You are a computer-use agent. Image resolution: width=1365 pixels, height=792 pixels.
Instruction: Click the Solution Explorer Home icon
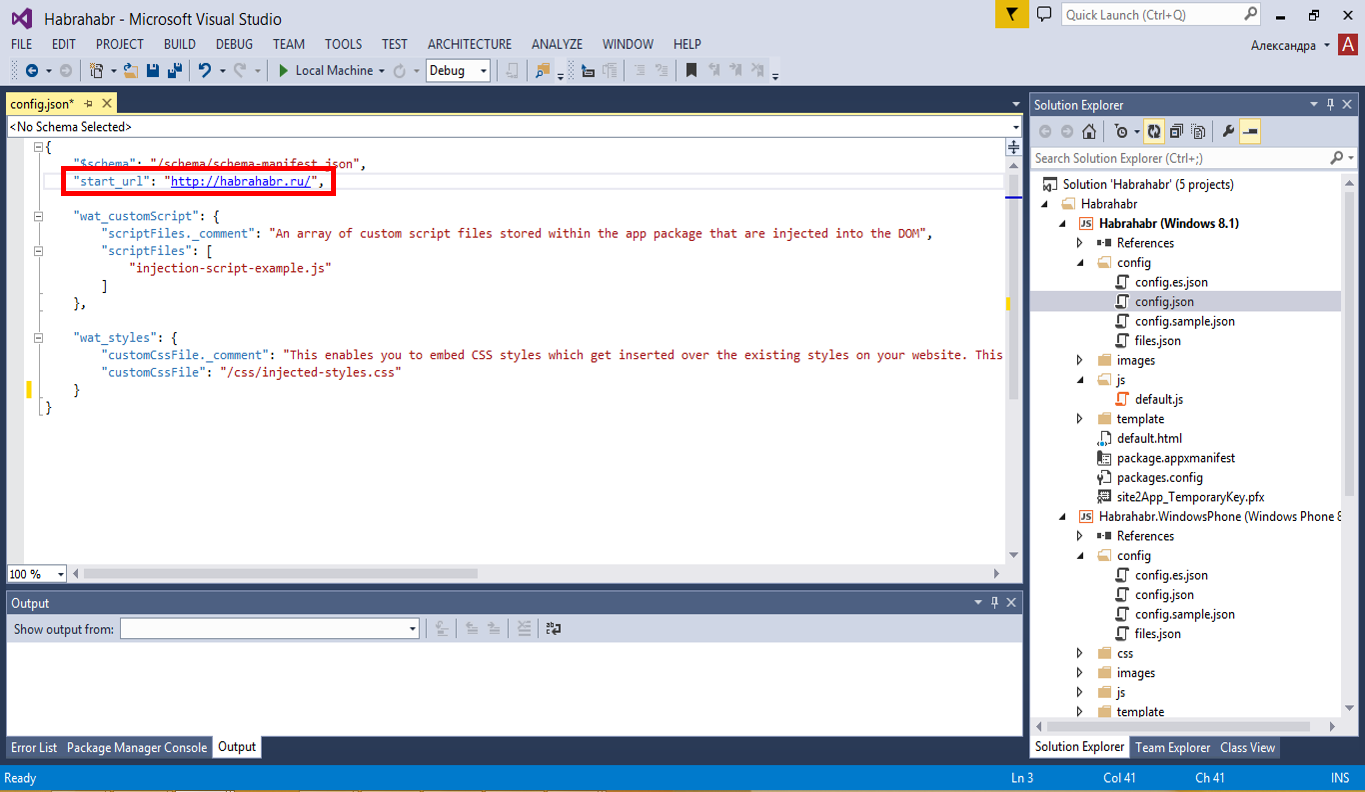point(1089,131)
